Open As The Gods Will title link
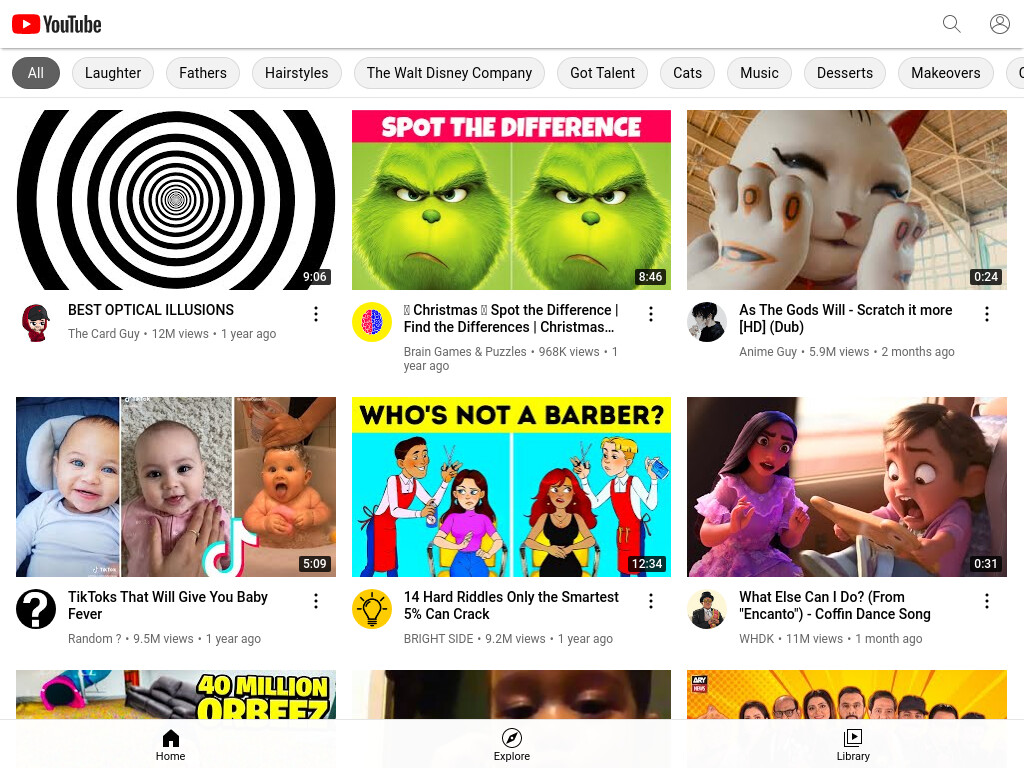 click(x=846, y=319)
